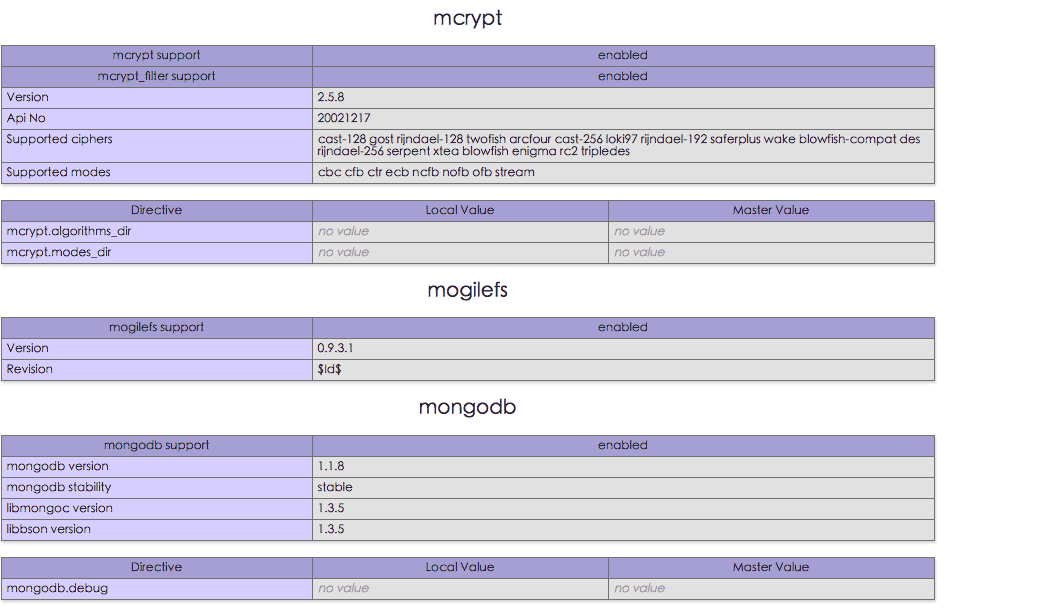Select the Api No value 20021217
The image size is (1046, 613).
coord(344,118)
